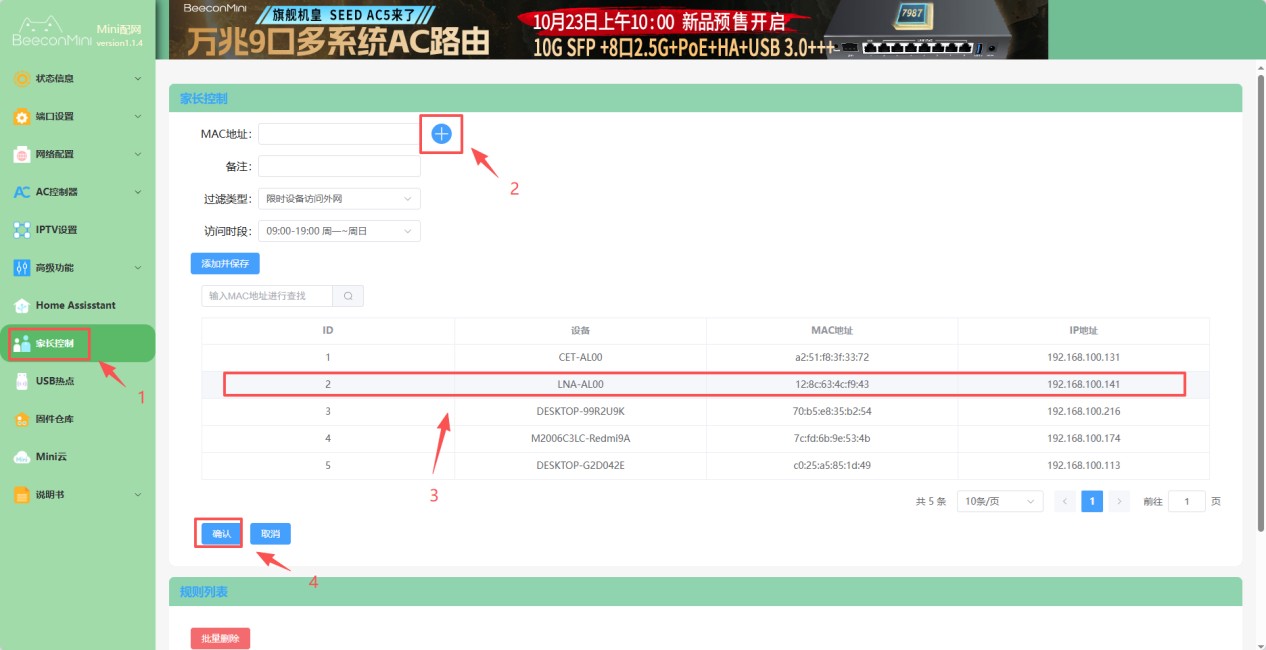The width and height of the screenshot is (1266, 650).
Task: Open IPTV设置 in the sidebar
Action: (x=56, y=230)
